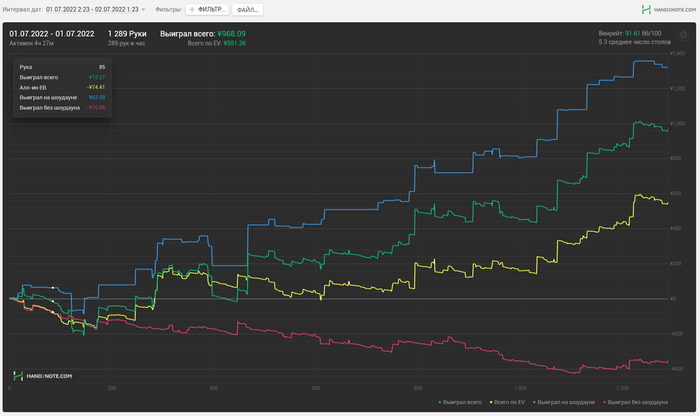Viewport: 700px width, 416px height.
Task: Click the -¥400 y-axis label
Action: pyautogui.click(x=677, y=369)
